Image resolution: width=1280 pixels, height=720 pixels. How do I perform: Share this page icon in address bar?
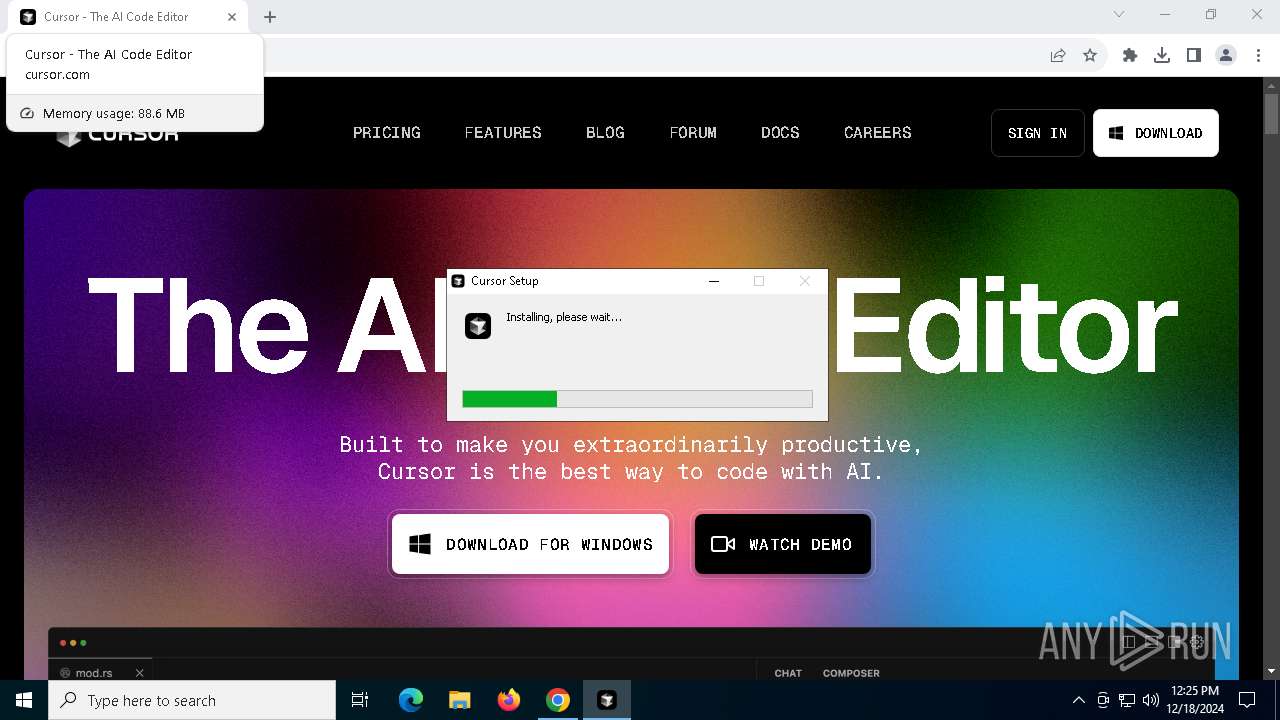[x=1058, y=55]
